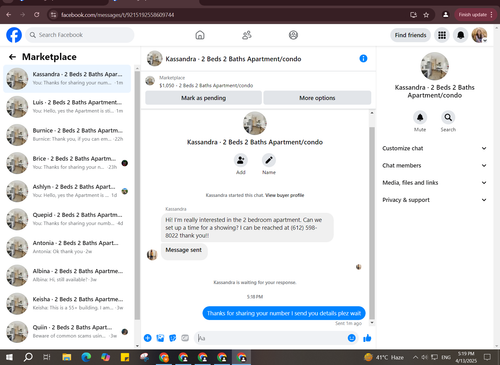Go back using Marketplace arrow

(x=12, y=57)
